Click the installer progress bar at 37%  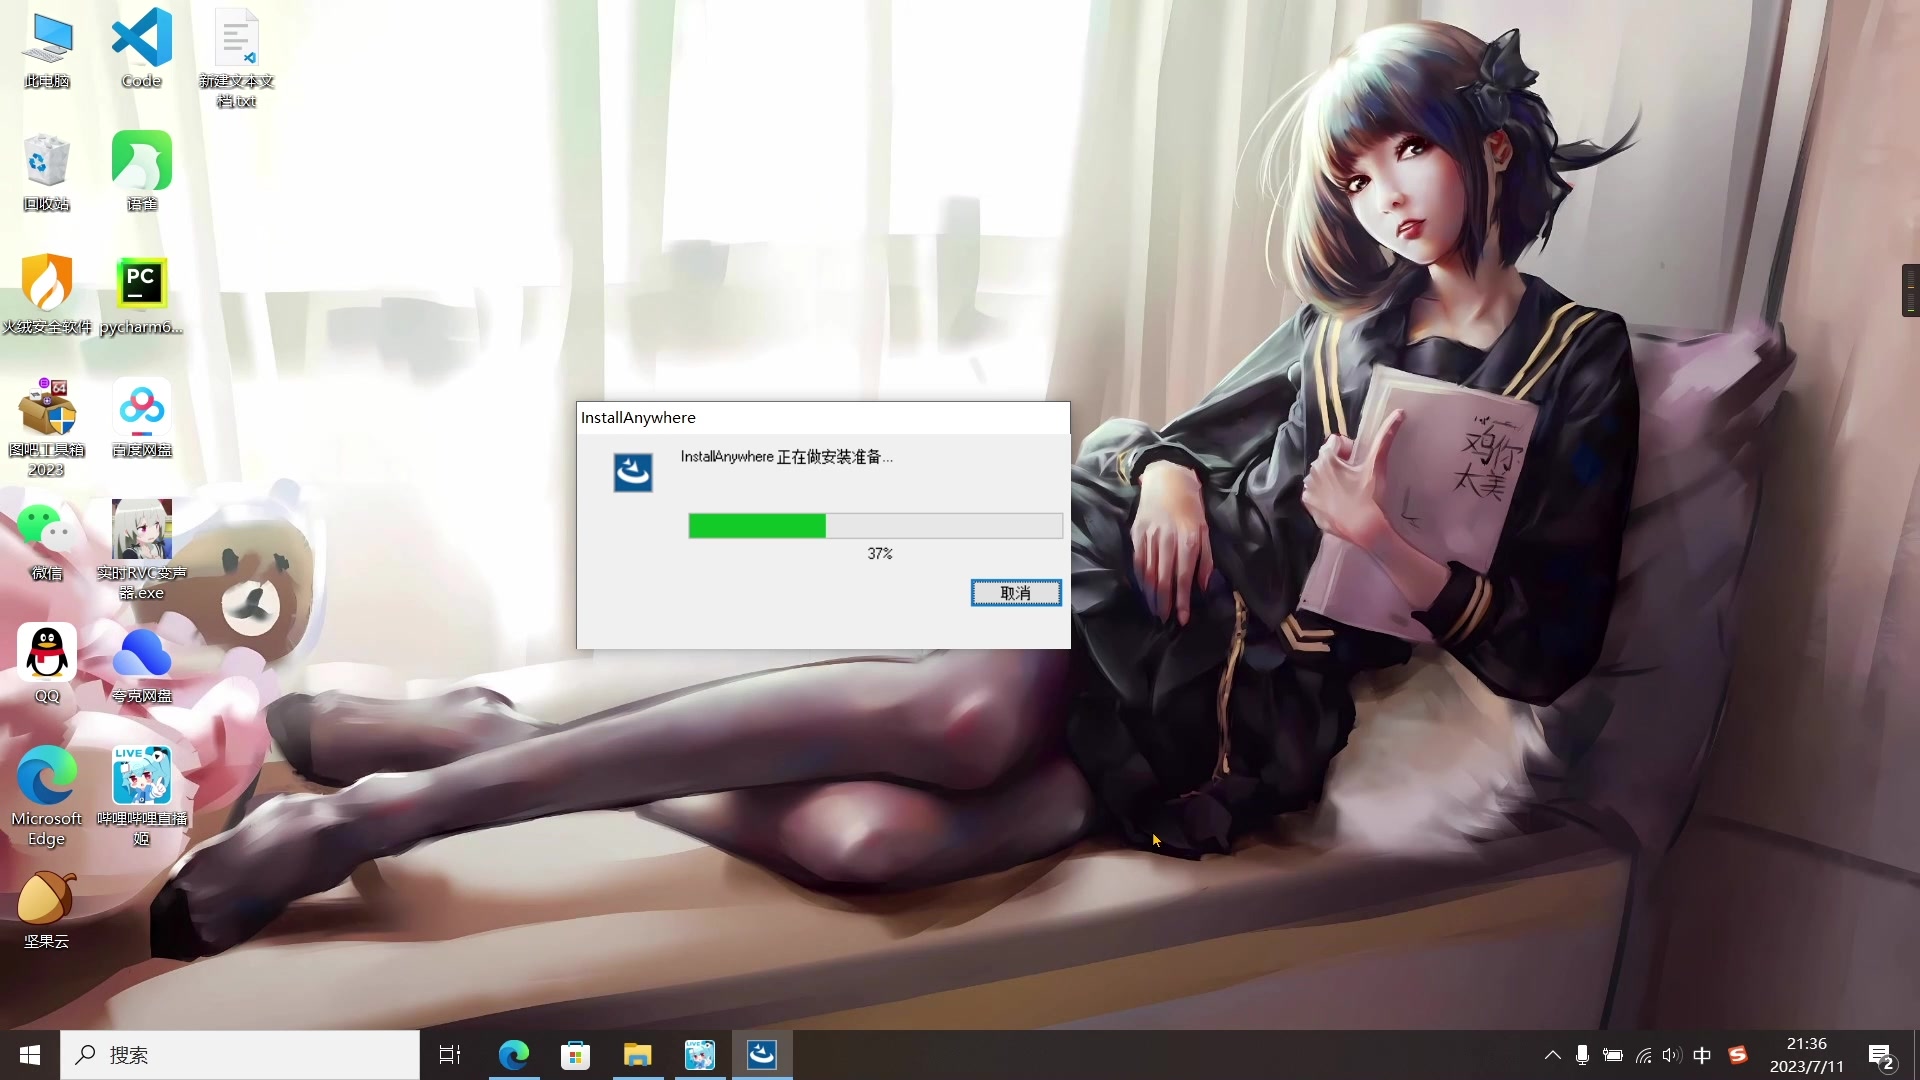pyautogui.click(x=875, y=525)
